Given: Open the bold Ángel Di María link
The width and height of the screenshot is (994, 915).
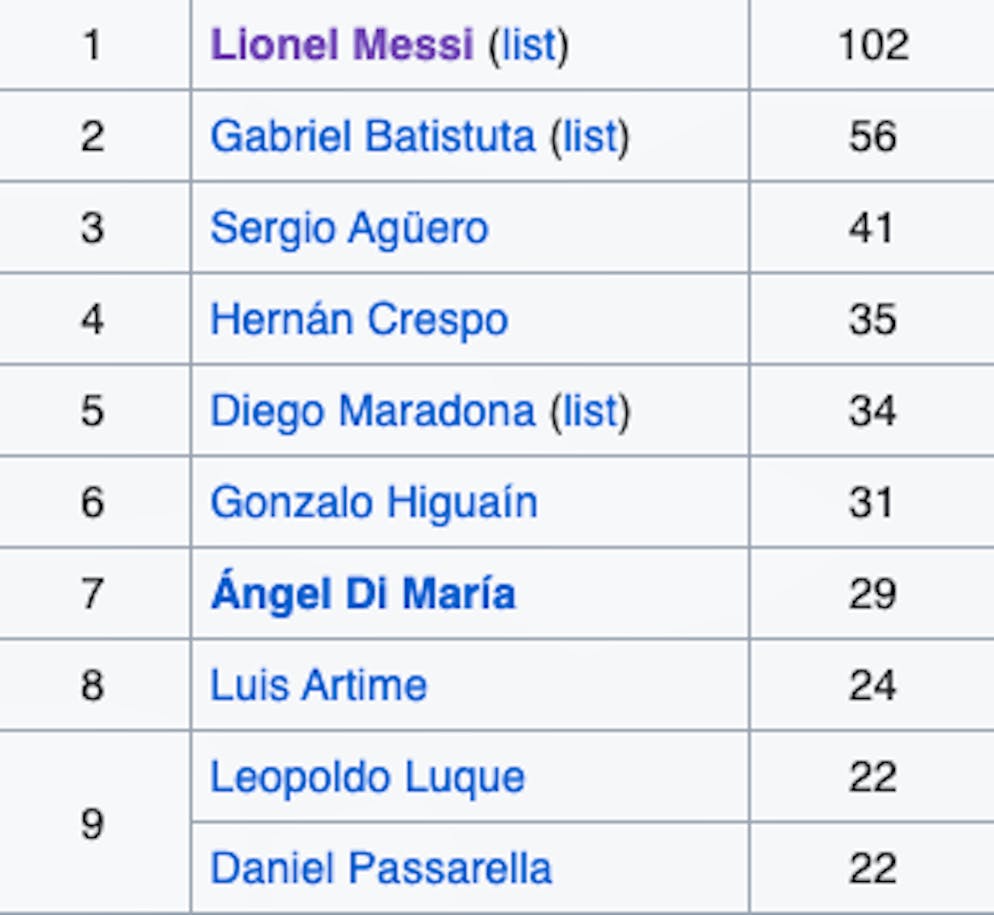Looking at the screenshot, I should point(363,594).
